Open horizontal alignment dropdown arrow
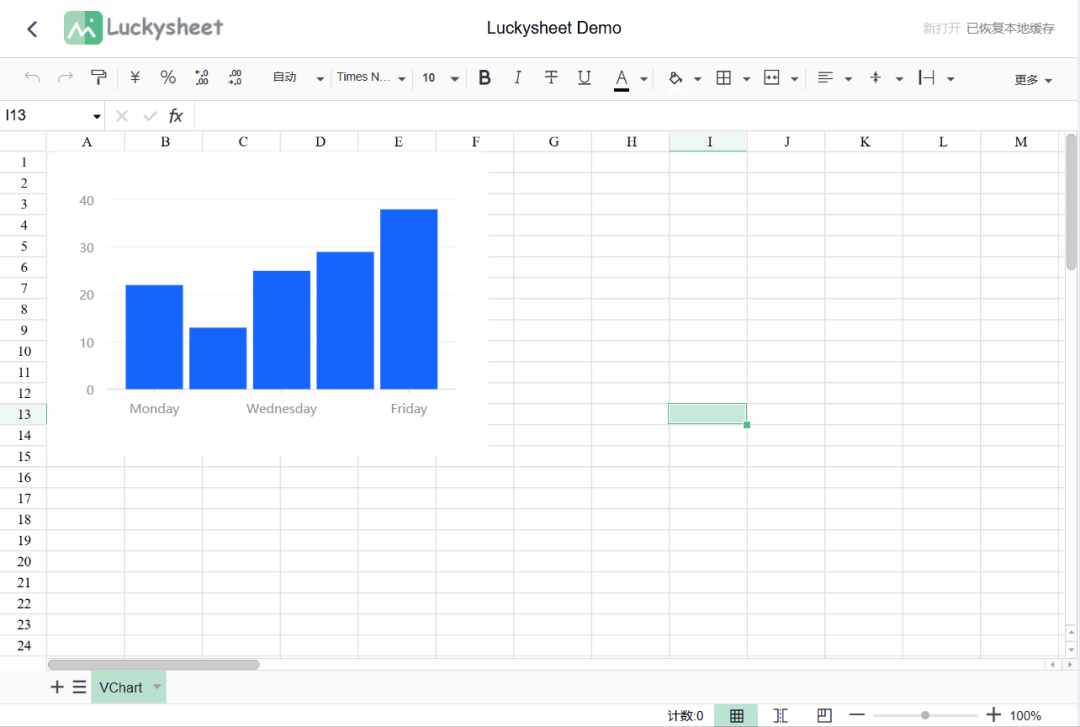Image resolution: width=1080 pixels, height=727 pixels. point(848,79)
